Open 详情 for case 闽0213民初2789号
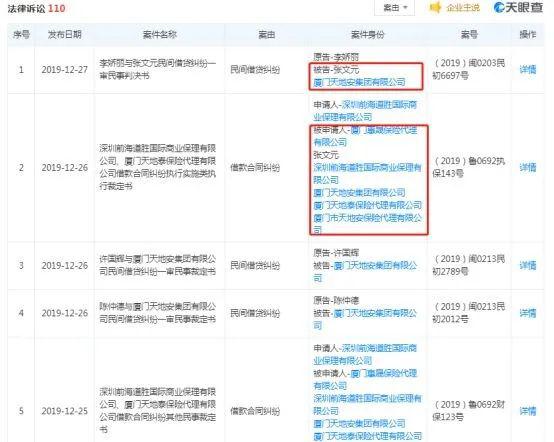The image size is (554, 442). tap(528, 265)
